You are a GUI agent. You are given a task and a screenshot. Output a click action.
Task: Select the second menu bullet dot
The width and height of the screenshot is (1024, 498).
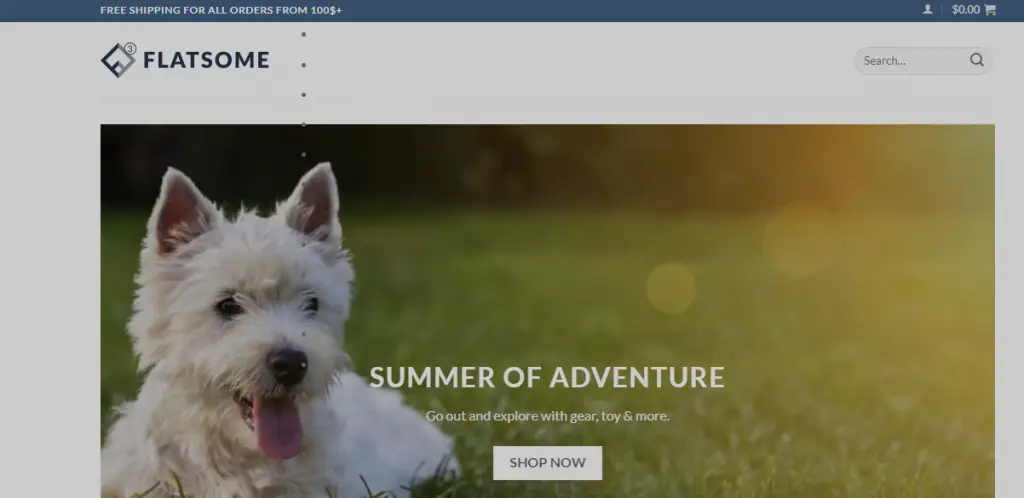tap(304, 65)
